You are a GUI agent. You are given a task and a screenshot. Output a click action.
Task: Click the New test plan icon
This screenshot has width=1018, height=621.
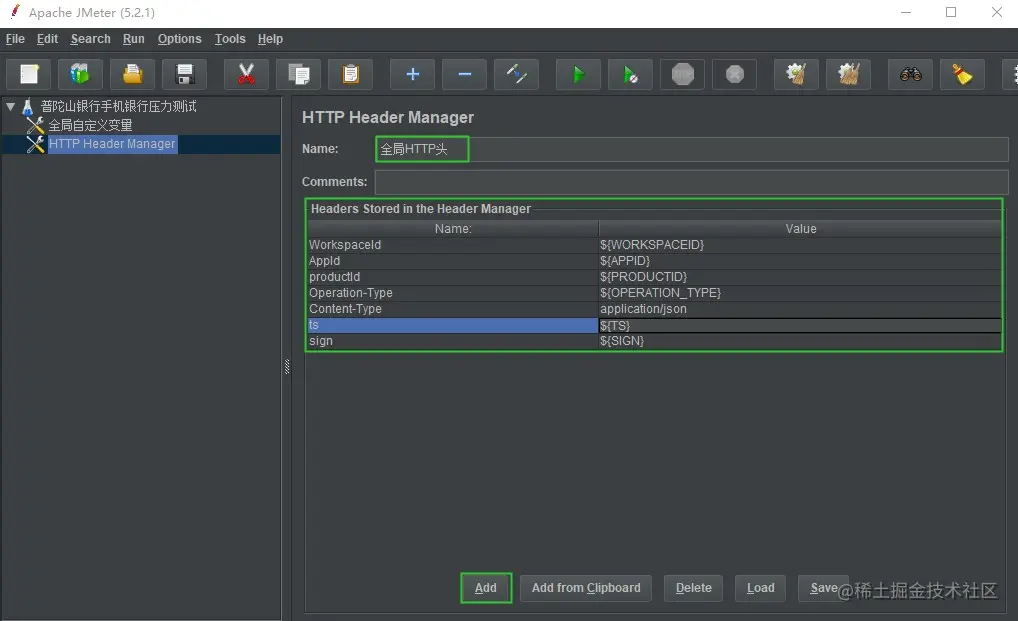click(x=29, y=75)
